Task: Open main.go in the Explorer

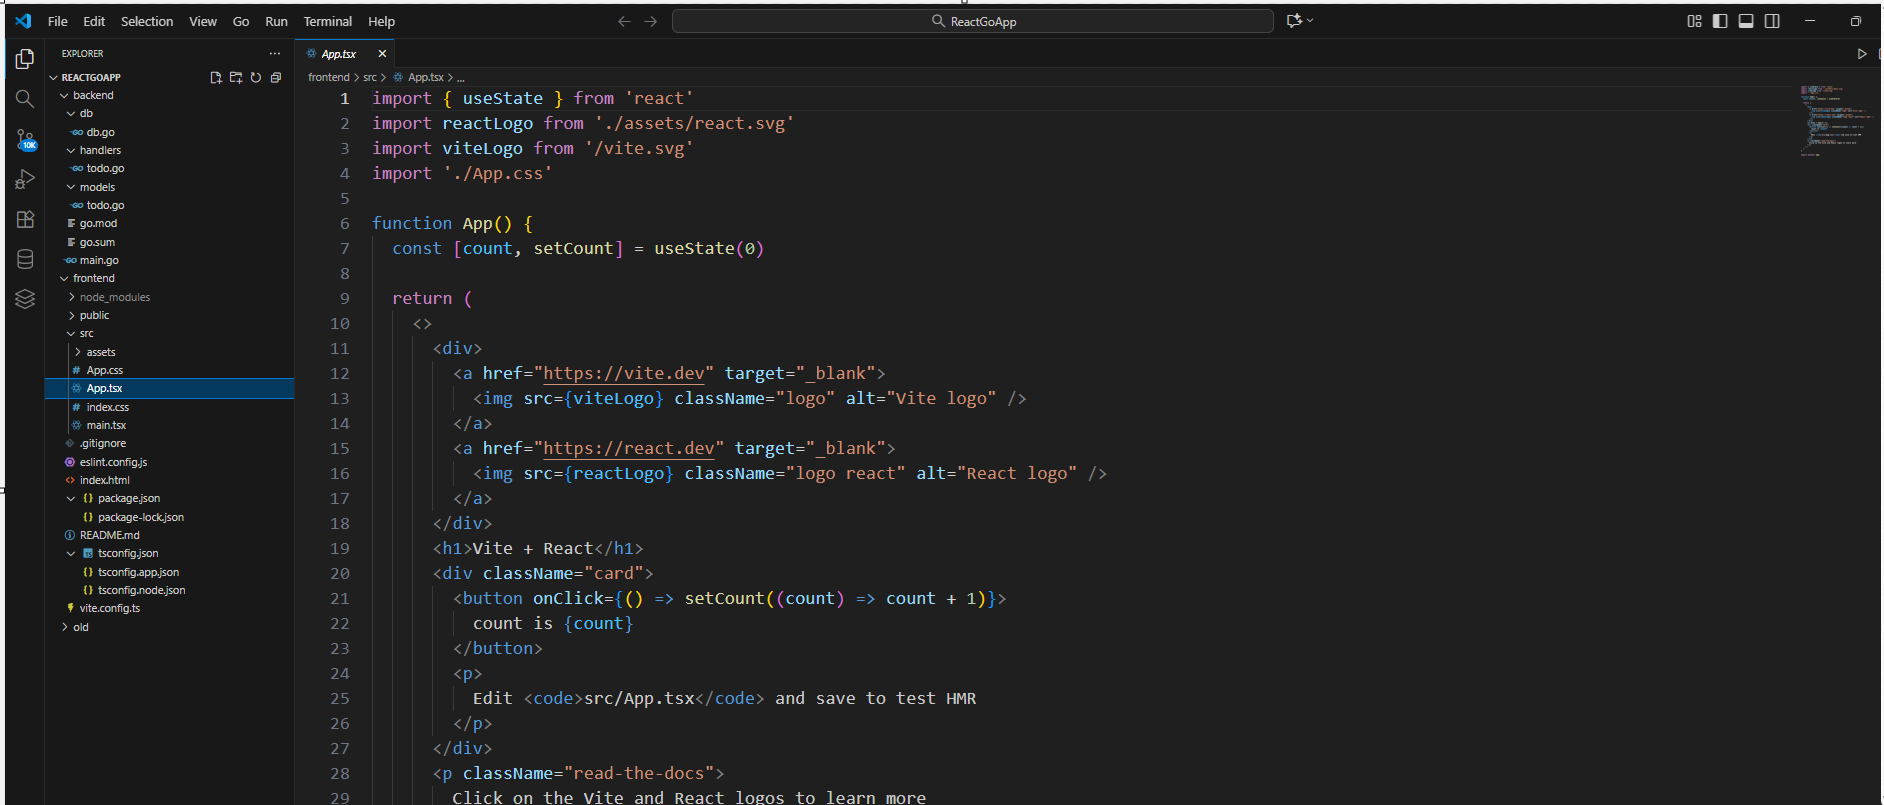Action: click(x=99, y=260)
